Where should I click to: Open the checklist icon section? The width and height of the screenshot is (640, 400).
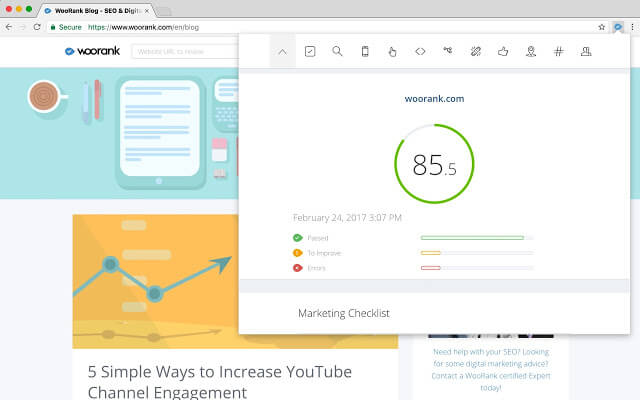tap(310, 51)
